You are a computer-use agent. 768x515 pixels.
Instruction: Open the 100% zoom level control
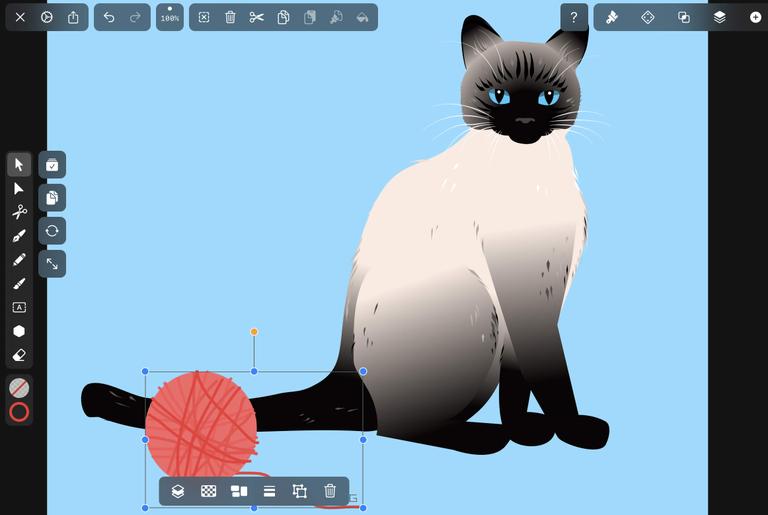click(169, 18)
